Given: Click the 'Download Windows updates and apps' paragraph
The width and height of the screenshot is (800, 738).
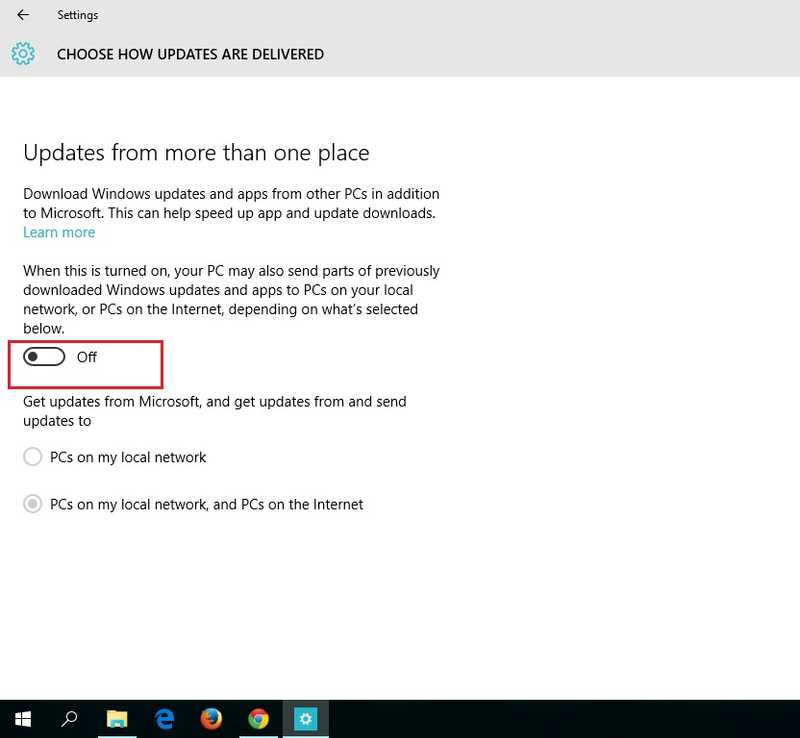Looking at the screenshot, I should click(231, 203).
